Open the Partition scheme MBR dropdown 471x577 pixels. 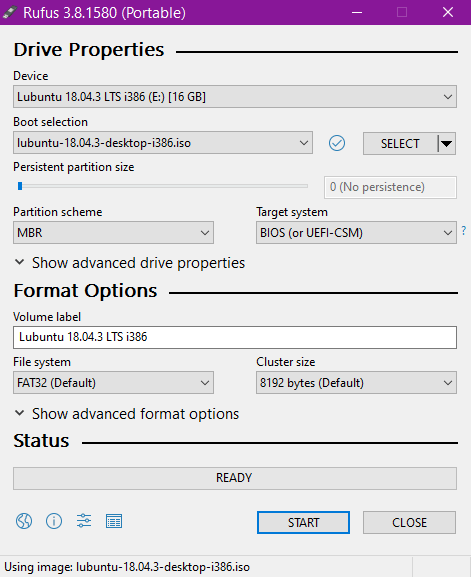[x=113, y=233]
